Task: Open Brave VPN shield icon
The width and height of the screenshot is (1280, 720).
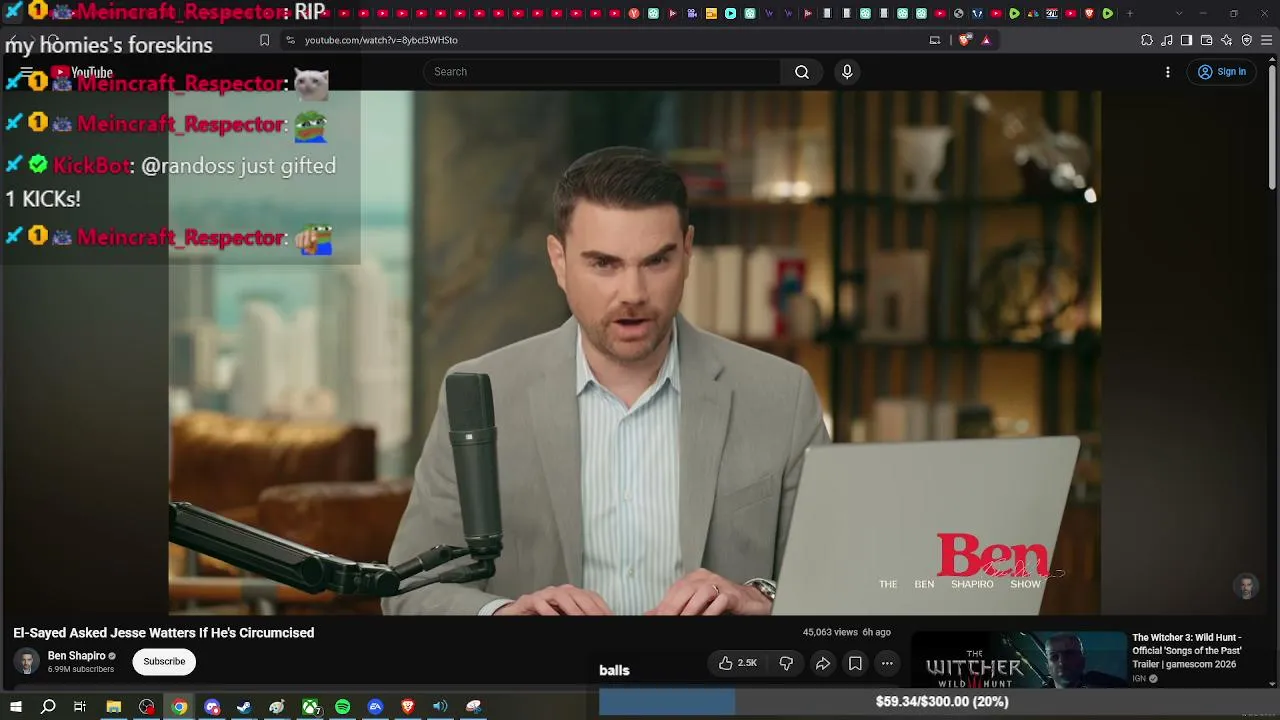Action: 1246,40
